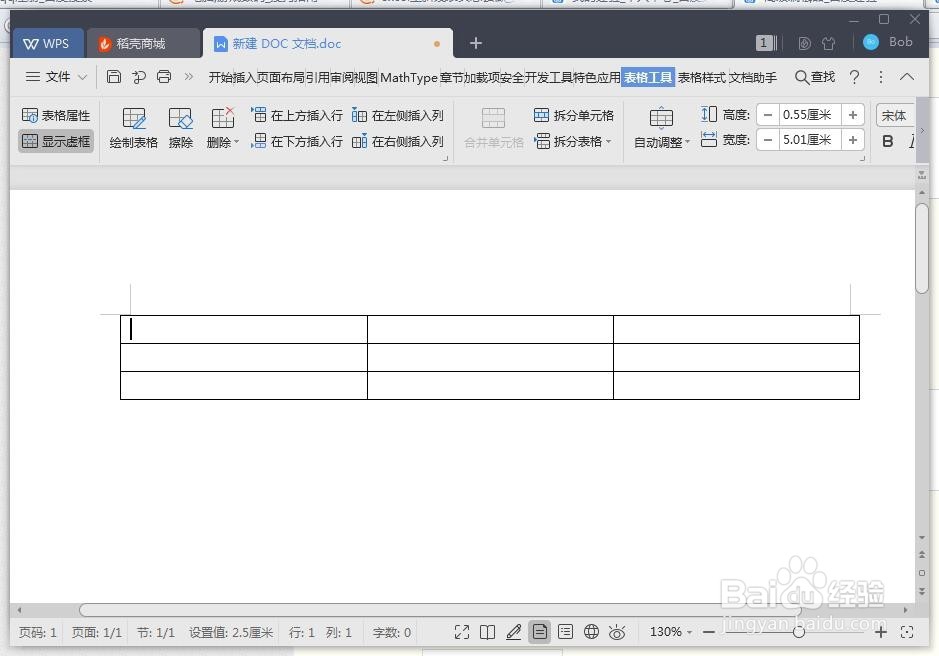Click the 宽度 value field 5.01厘米
Image resolution: width=939 pixels, height=656 pixels.
[x=810, y=140]
